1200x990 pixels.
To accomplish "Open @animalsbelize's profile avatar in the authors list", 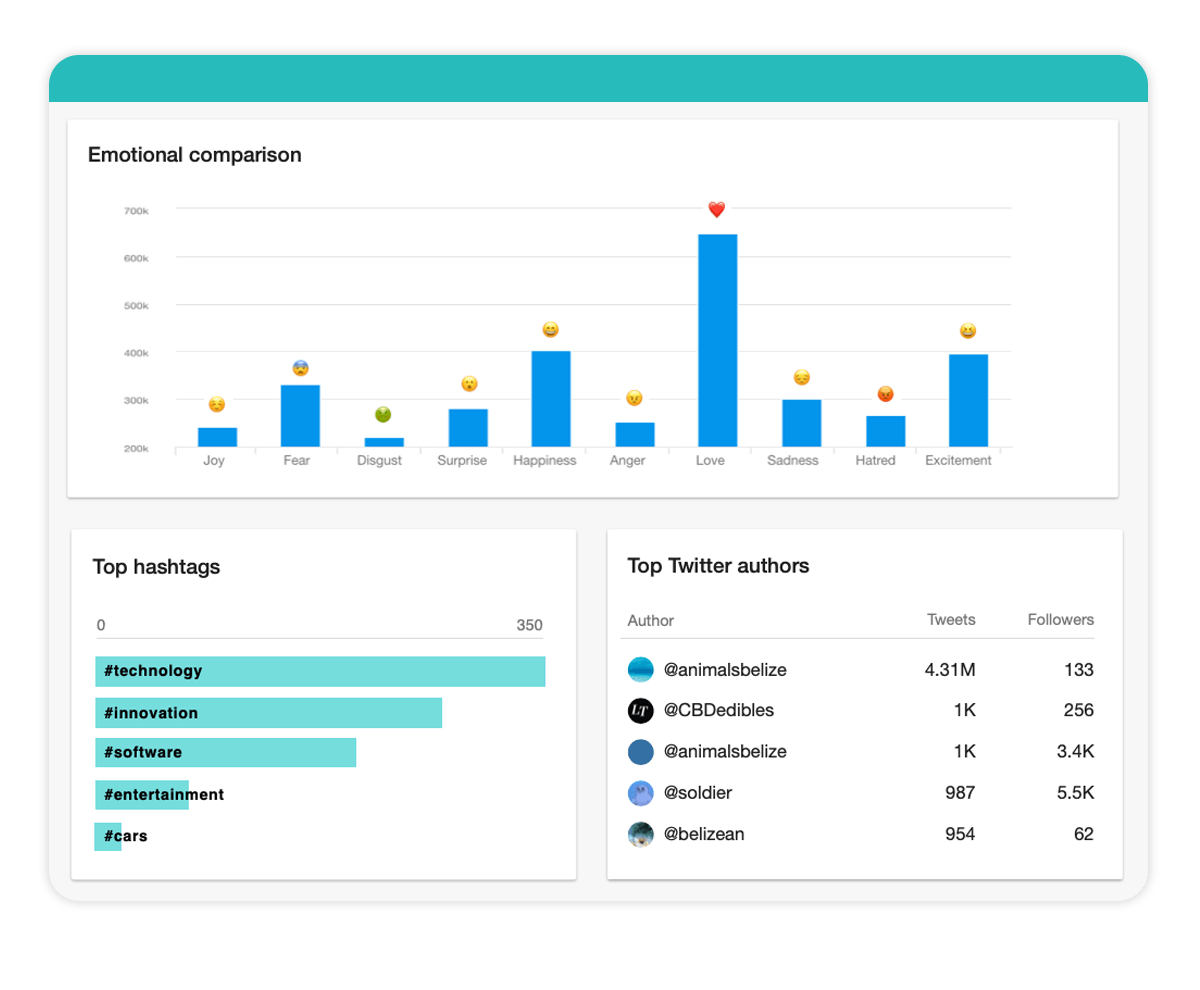I will pyautogui.click(x=640, y=669).
